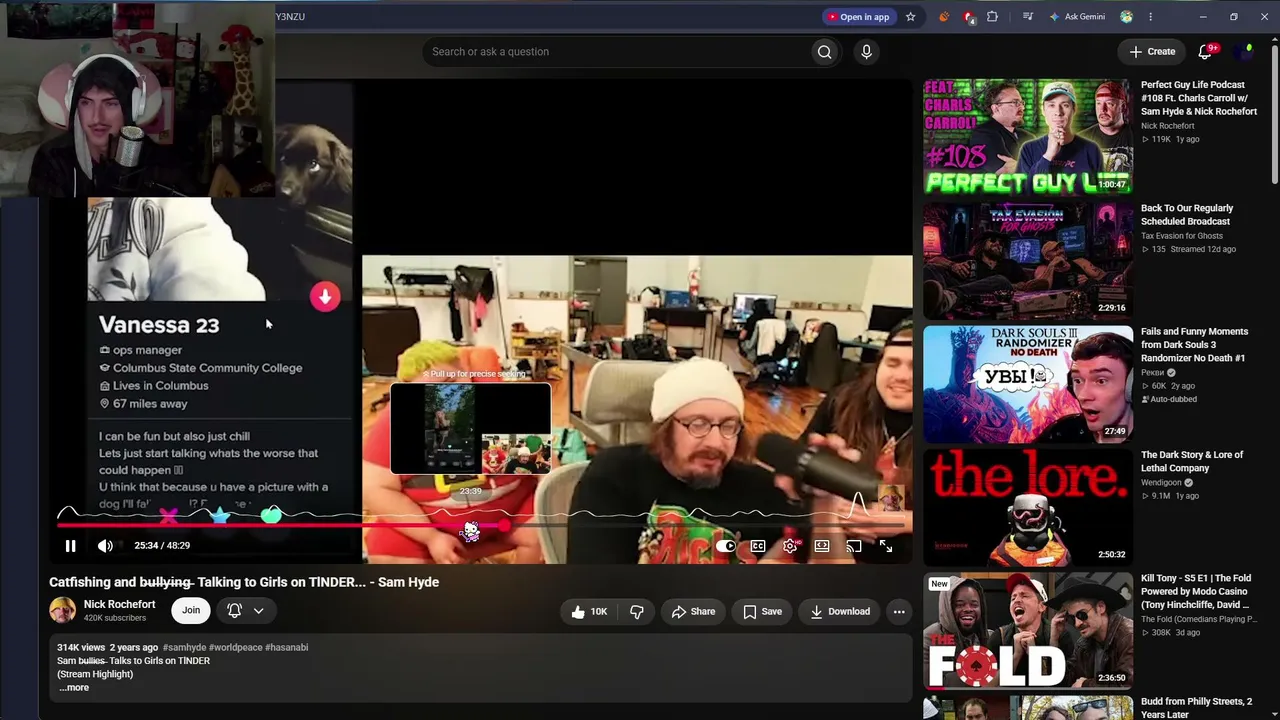Click the search magnifier button
Image resolution: width=1280 pixels, height=720 pixels.
tap(824, 52)
